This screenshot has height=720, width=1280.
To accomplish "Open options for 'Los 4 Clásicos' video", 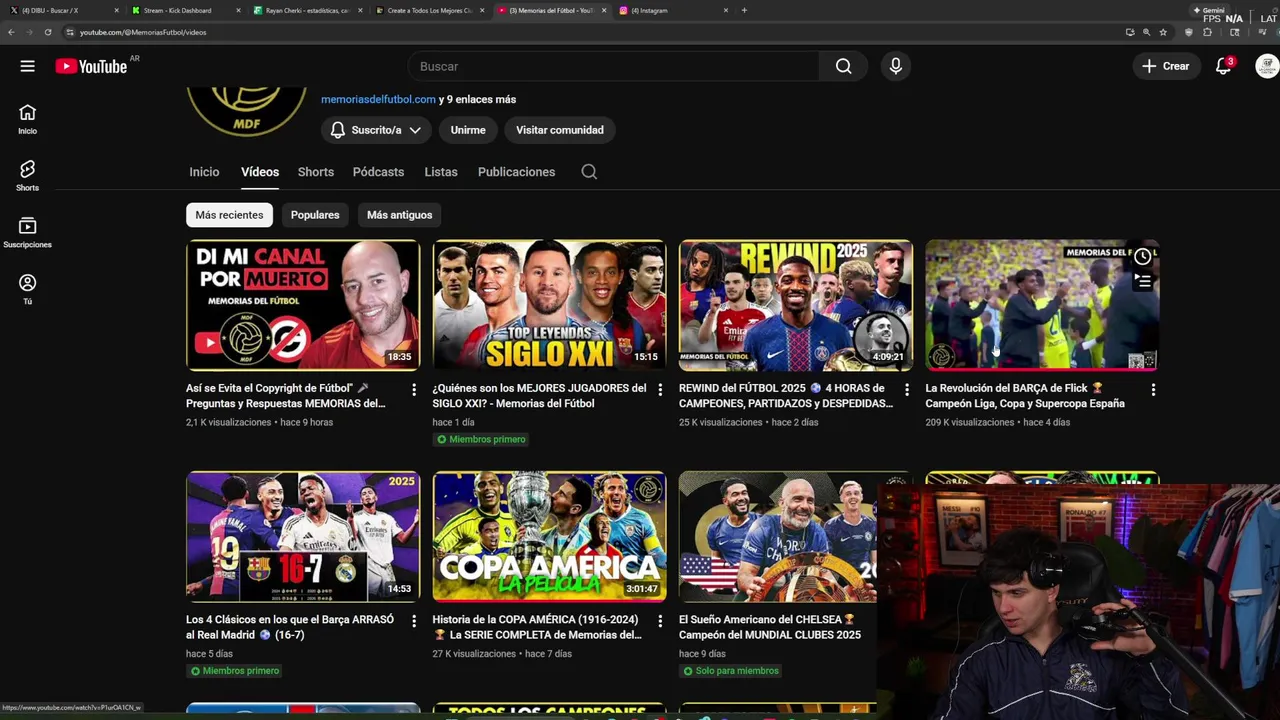I will coord(413,621).
